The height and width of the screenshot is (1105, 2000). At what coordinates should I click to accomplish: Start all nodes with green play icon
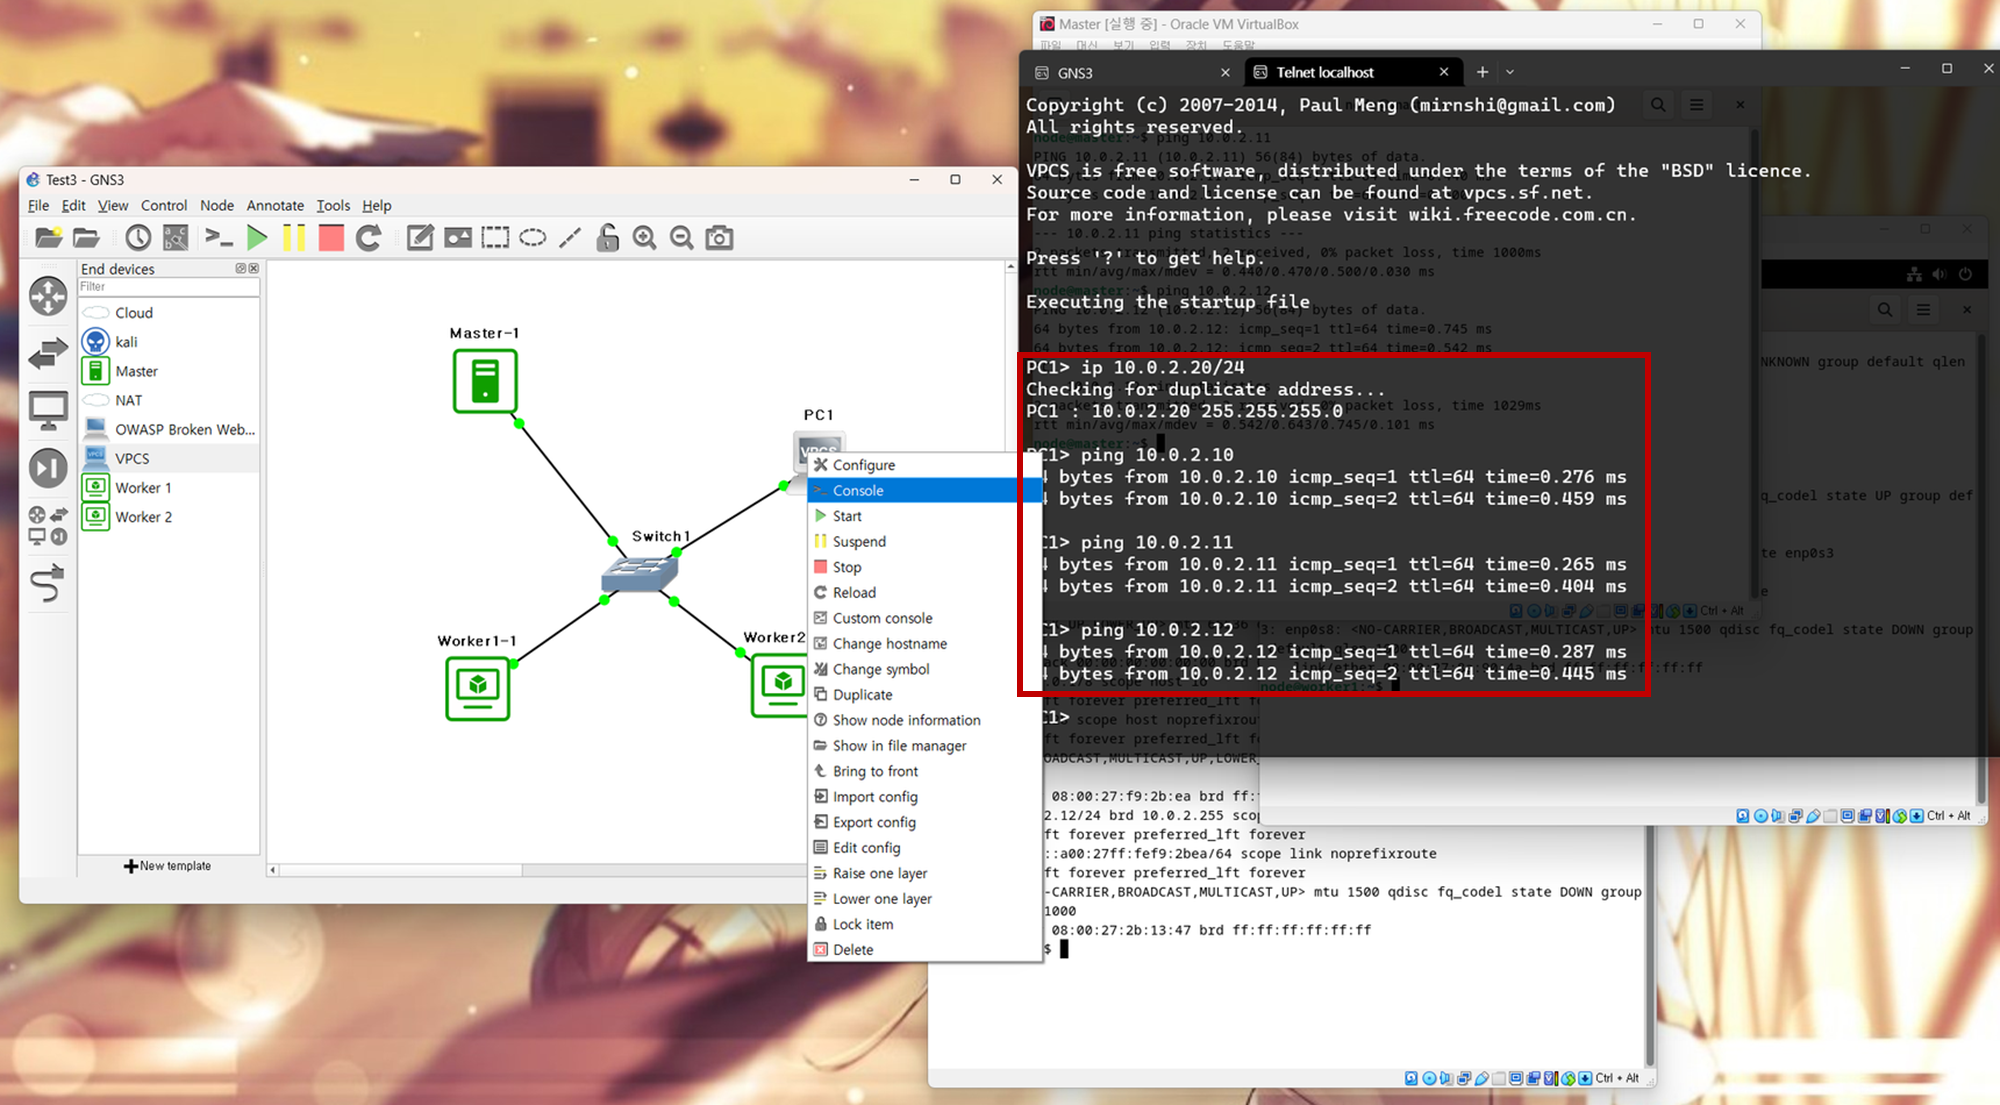(x=257, y=238)
